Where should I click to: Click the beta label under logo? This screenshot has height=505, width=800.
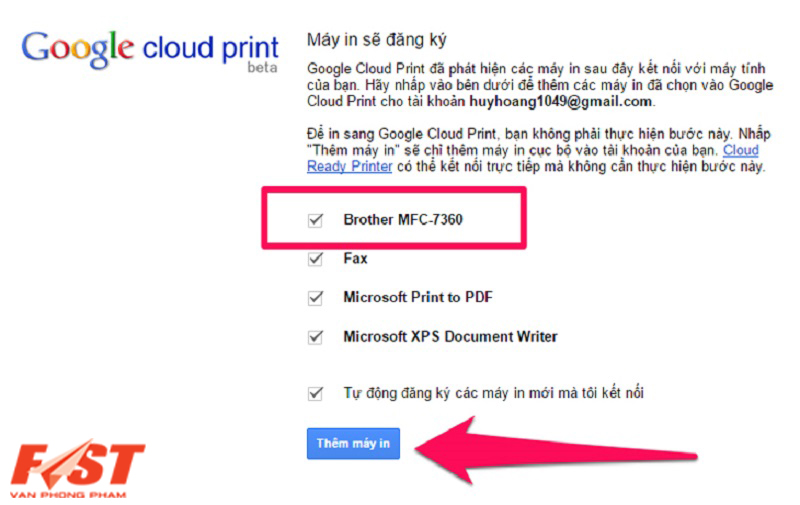click(x=262, y=67)
